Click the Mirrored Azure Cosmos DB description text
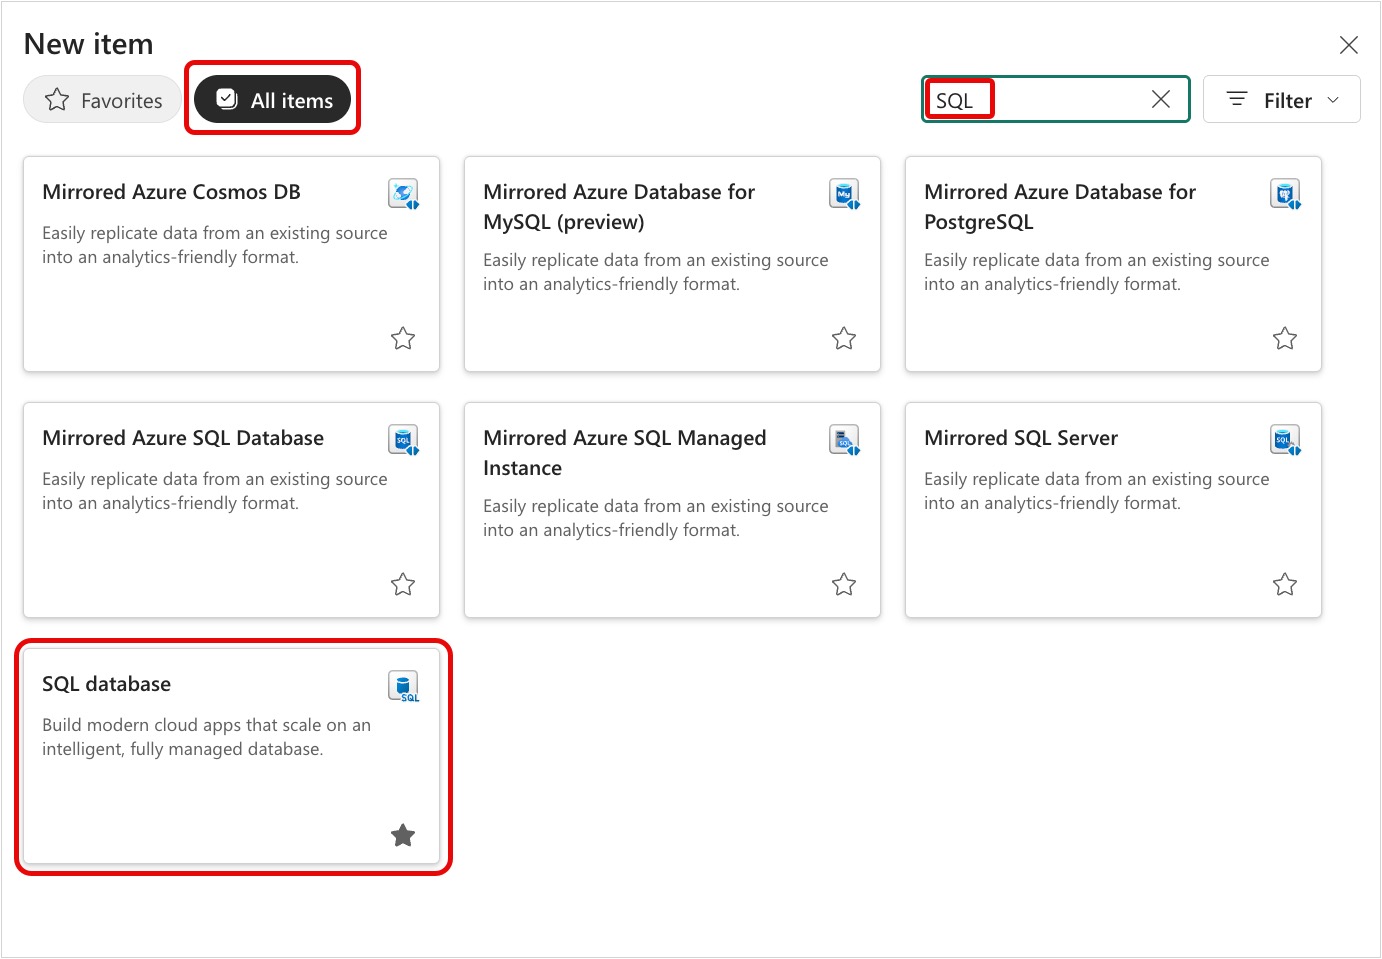Screen dimensions: 1382x959 tap(214, 245)
